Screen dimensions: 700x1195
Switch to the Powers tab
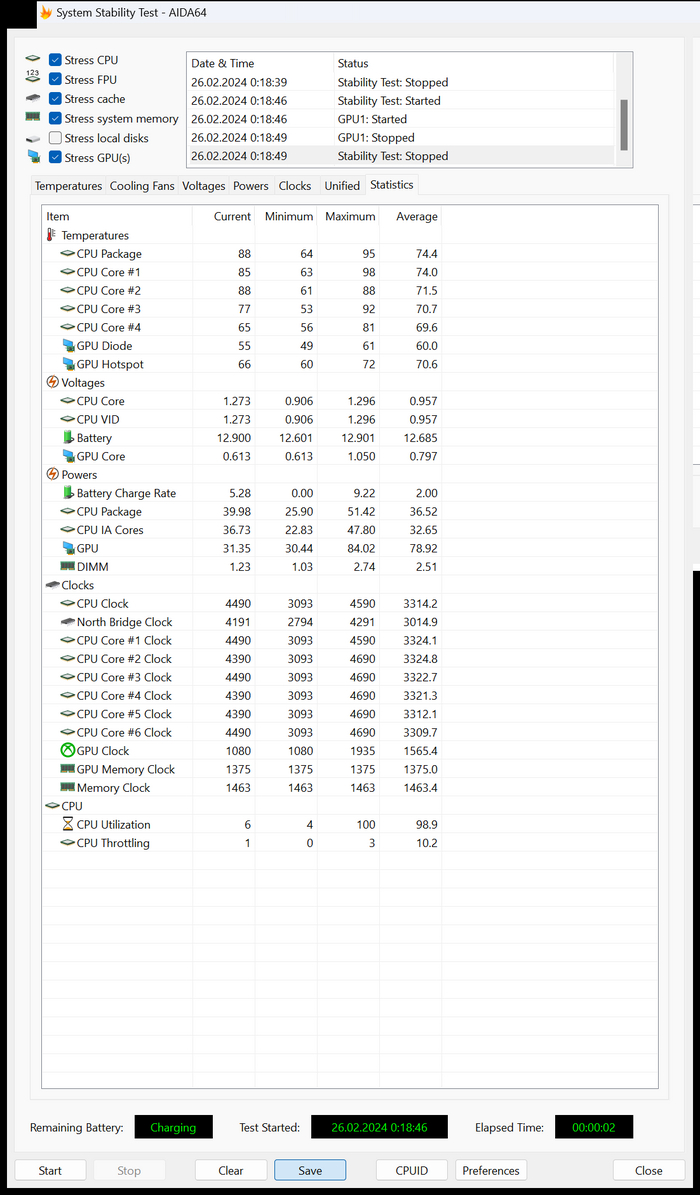(251, 186)
